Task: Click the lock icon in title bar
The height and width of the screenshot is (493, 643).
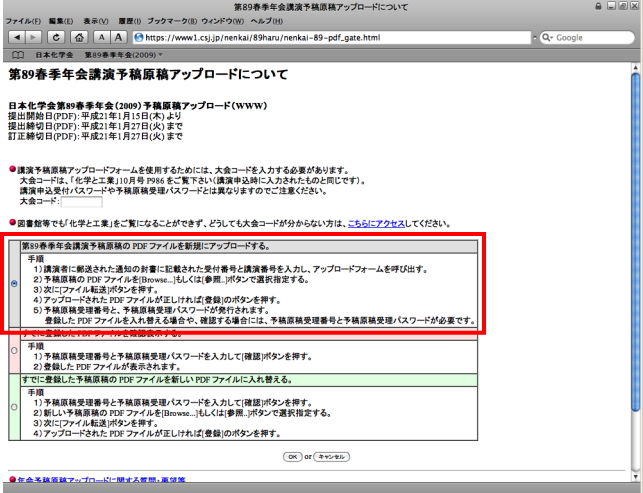Action: 598,7
